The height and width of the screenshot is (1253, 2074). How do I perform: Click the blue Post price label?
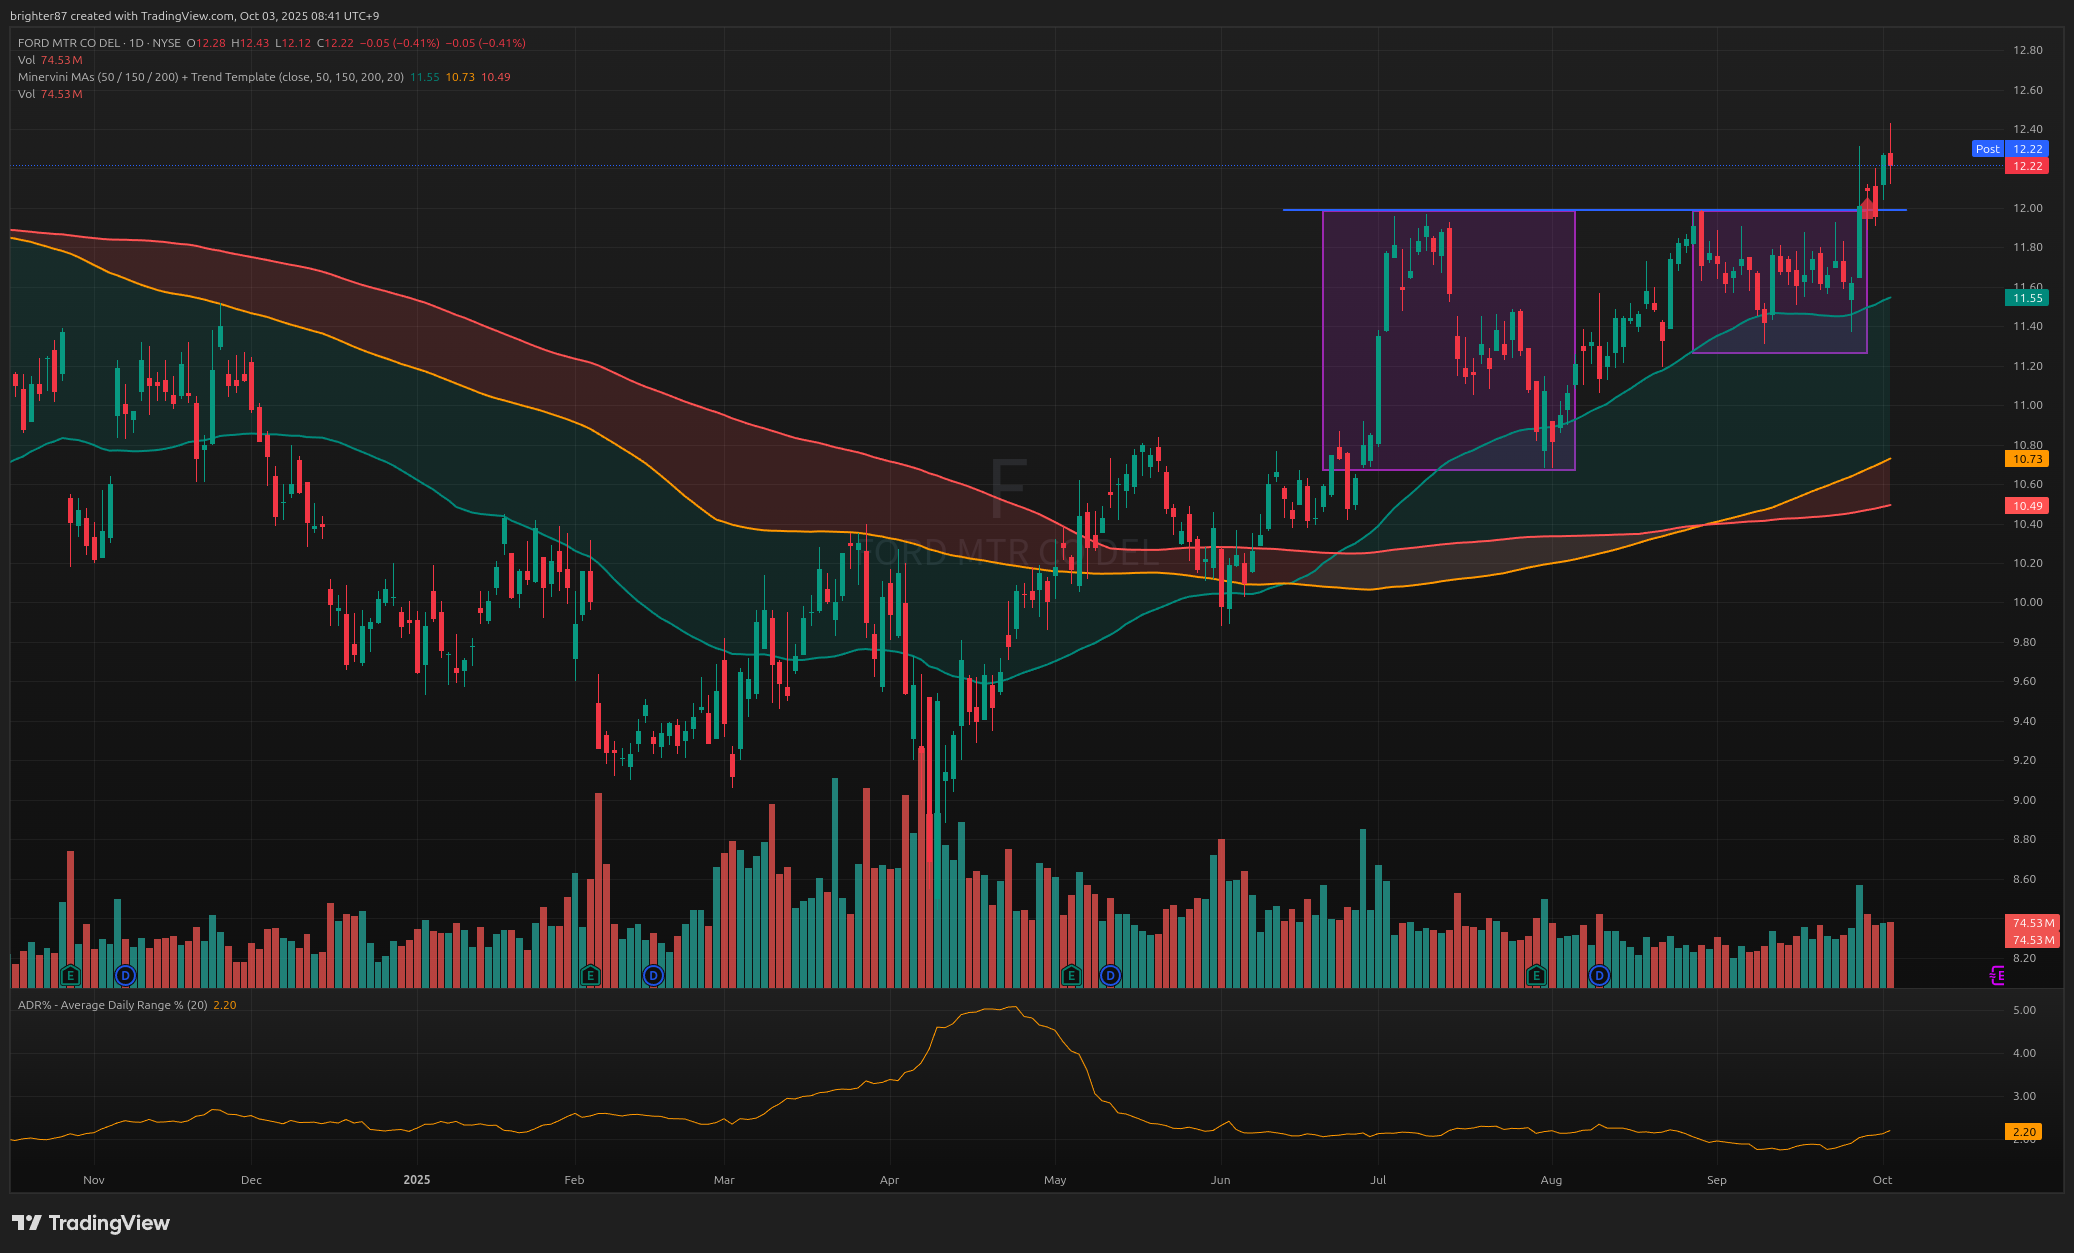(x=1987, y=149)
